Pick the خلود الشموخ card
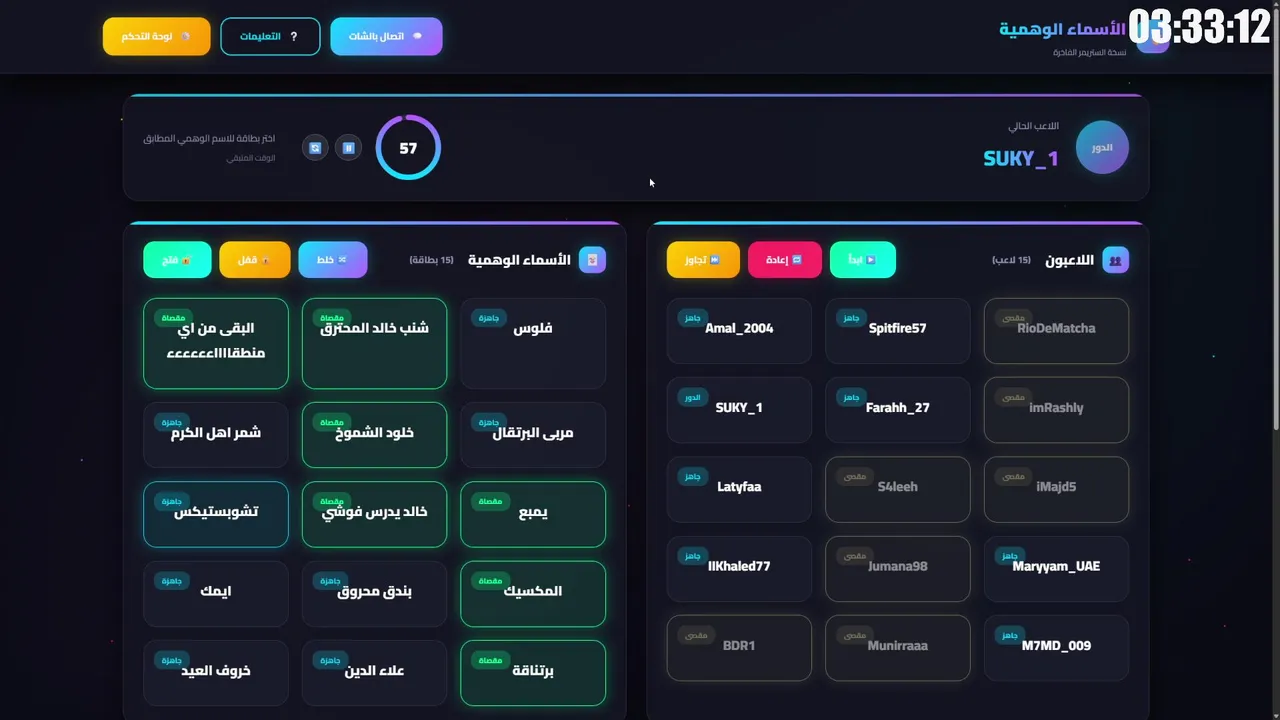This screenshot has width=1280, height=720. point(374,435)
